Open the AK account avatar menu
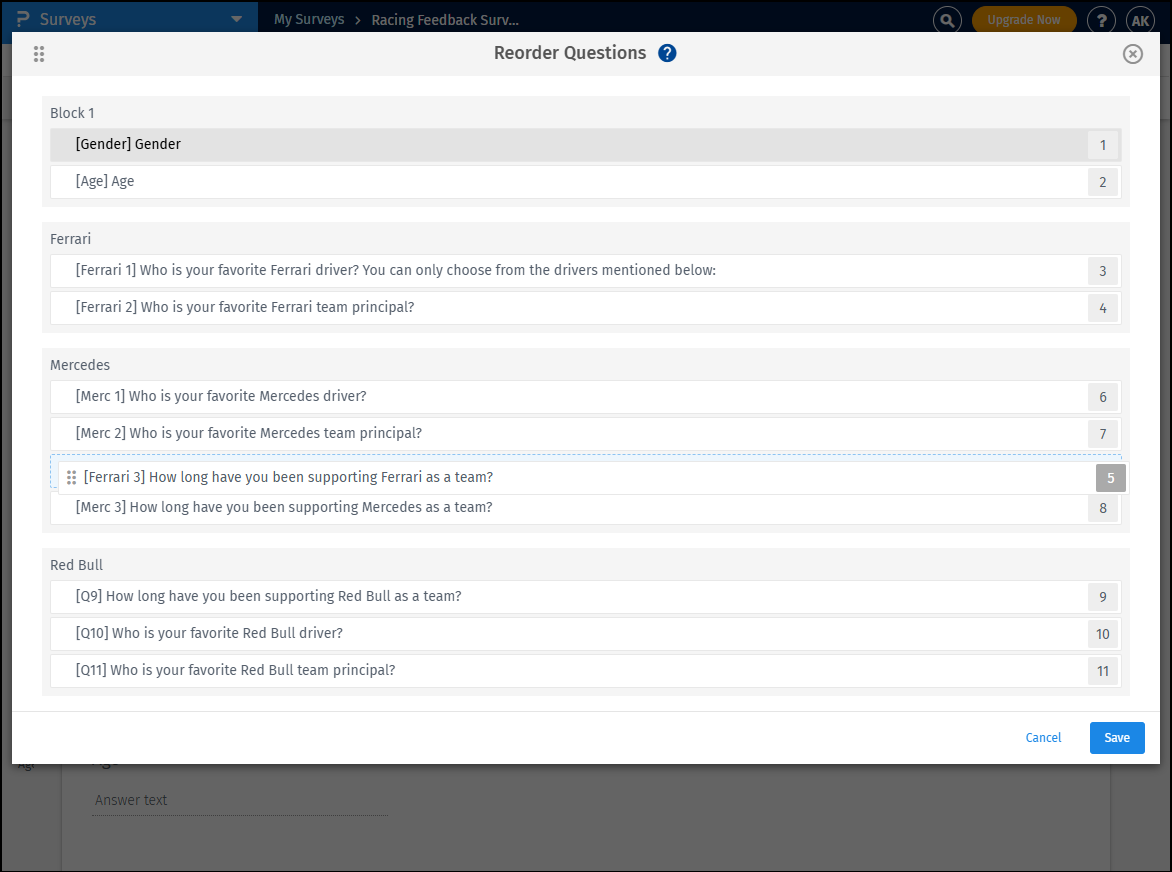1172x872 pixels. click(x=1140, y=19)
